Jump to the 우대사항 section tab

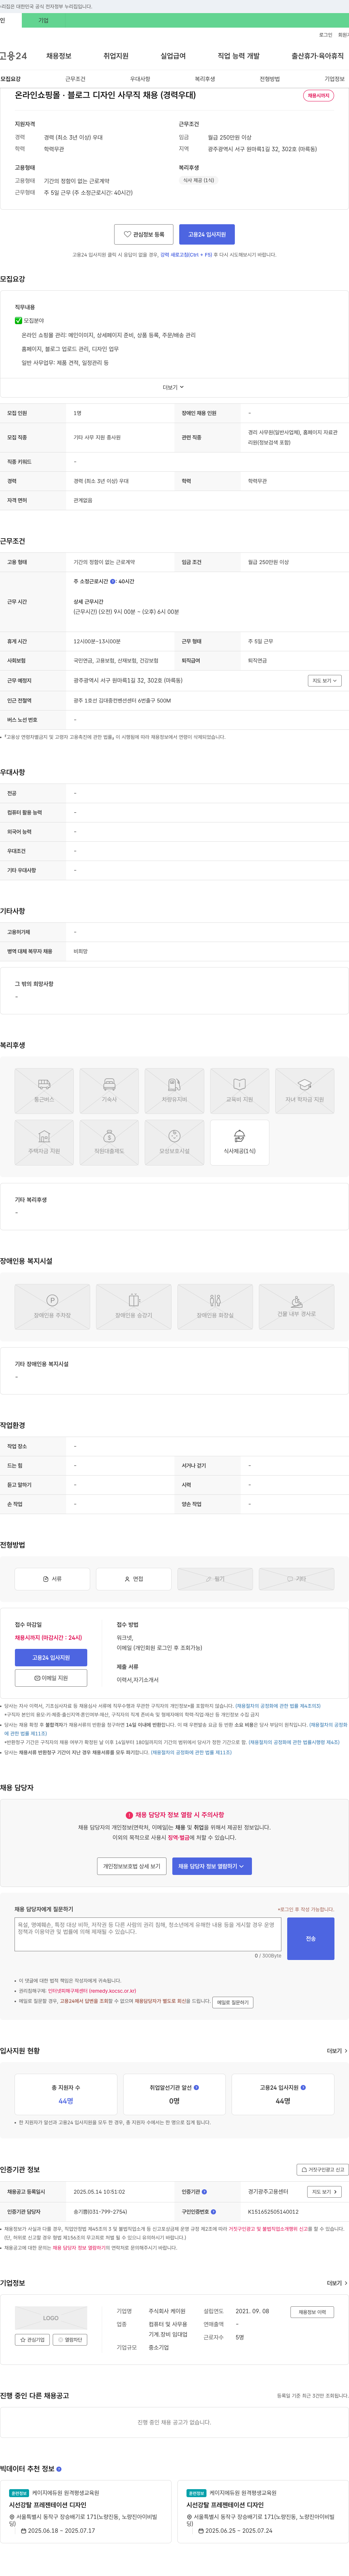(x=140, y=79)
